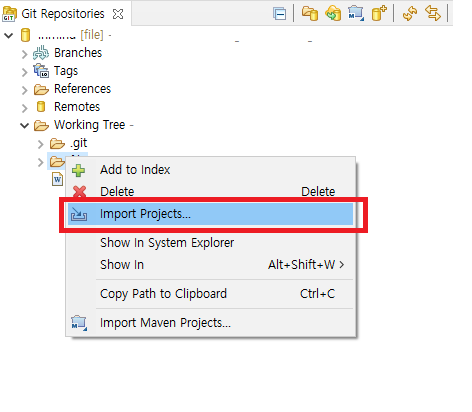This screenshot has height=412, width=472.
Task: Expand the References node
Action: click(x=24, y=90)
